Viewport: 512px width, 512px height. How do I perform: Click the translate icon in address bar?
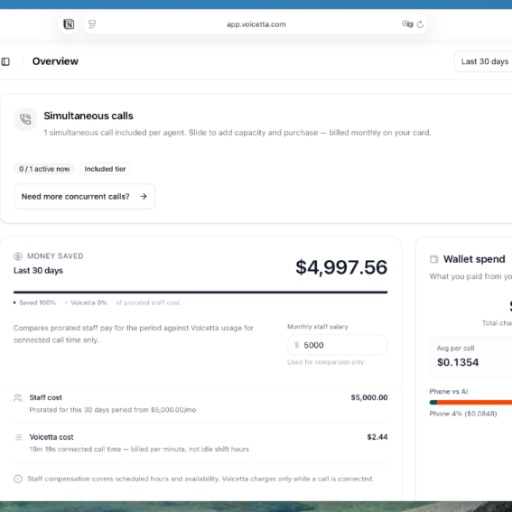407,24
